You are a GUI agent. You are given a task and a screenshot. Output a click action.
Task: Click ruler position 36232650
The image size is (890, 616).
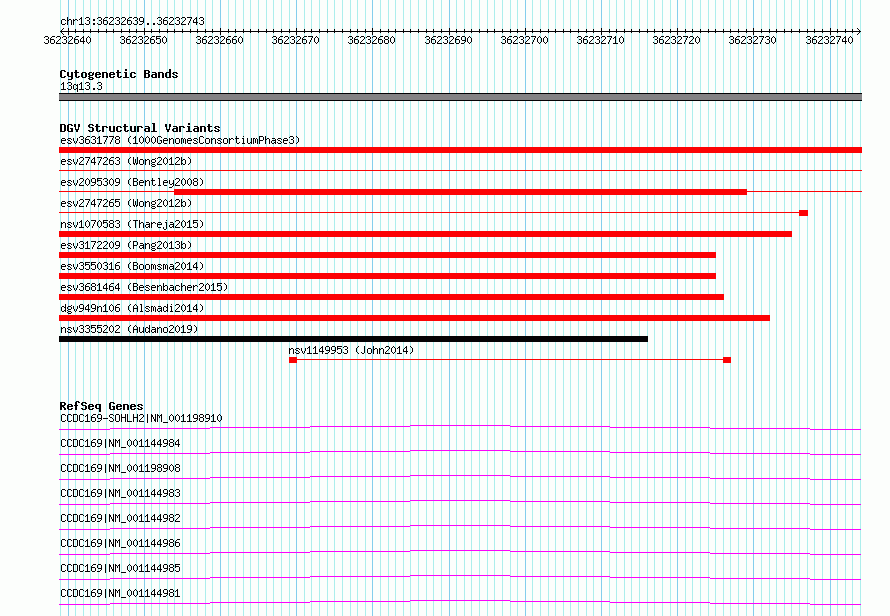[x=143, y=40]
